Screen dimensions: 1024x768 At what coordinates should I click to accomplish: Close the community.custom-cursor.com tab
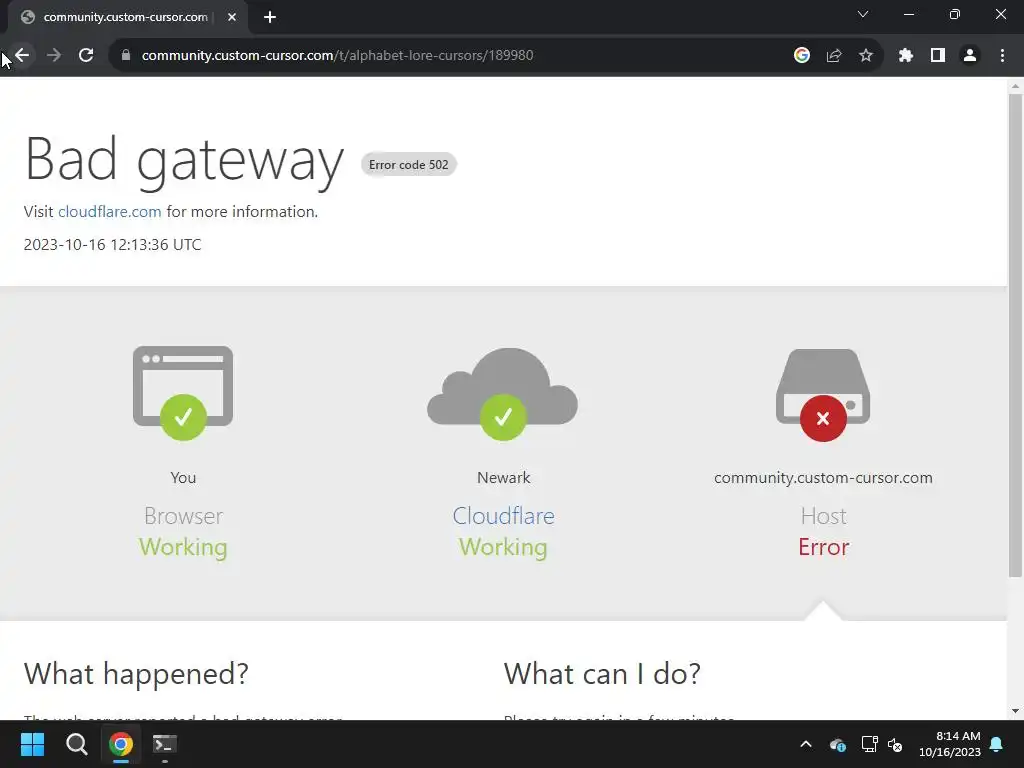pyautogui.click(x=232, y=18)
